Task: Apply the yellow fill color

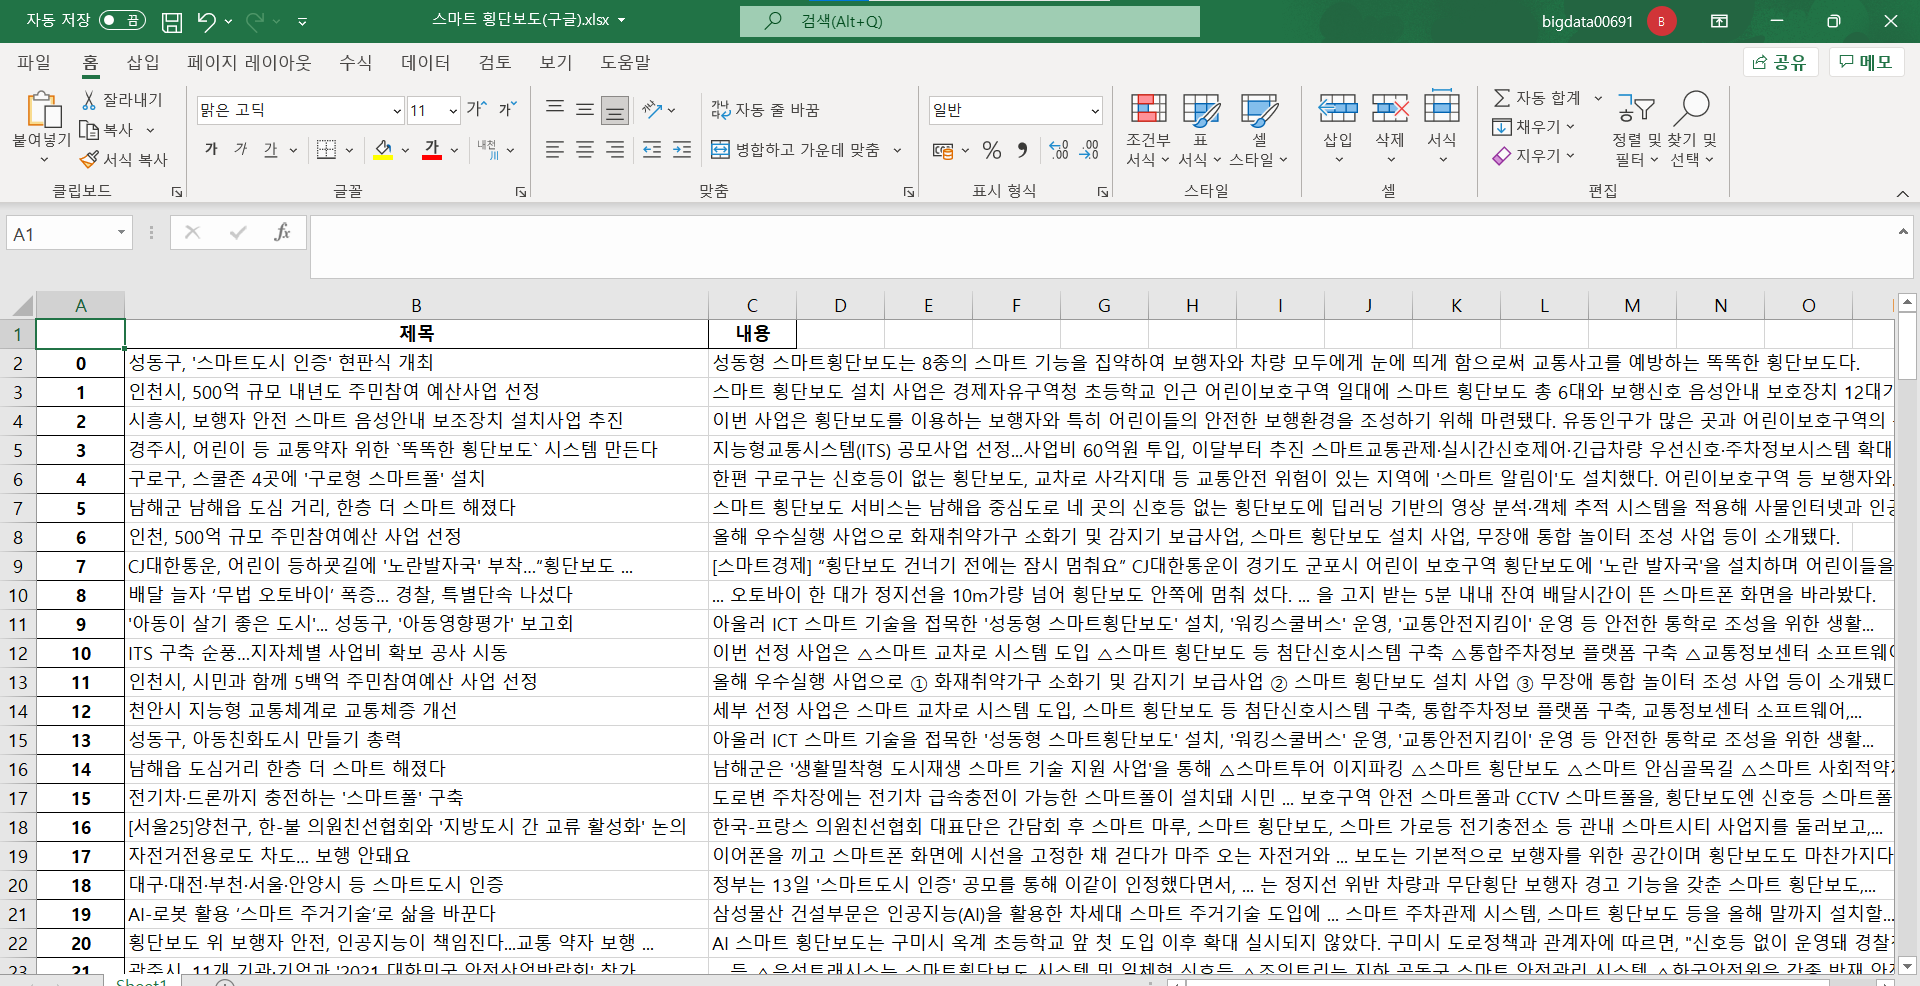Action: coord(383,149)
